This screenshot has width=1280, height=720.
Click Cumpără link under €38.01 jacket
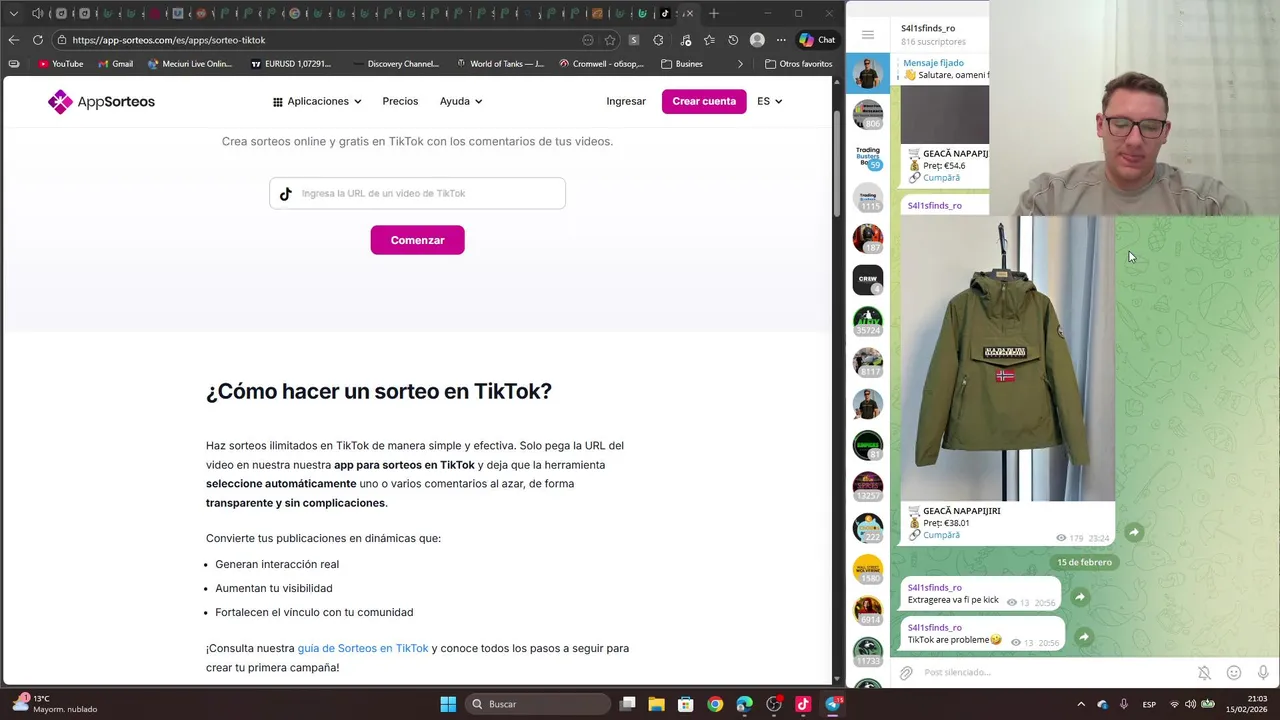(941, 535)
